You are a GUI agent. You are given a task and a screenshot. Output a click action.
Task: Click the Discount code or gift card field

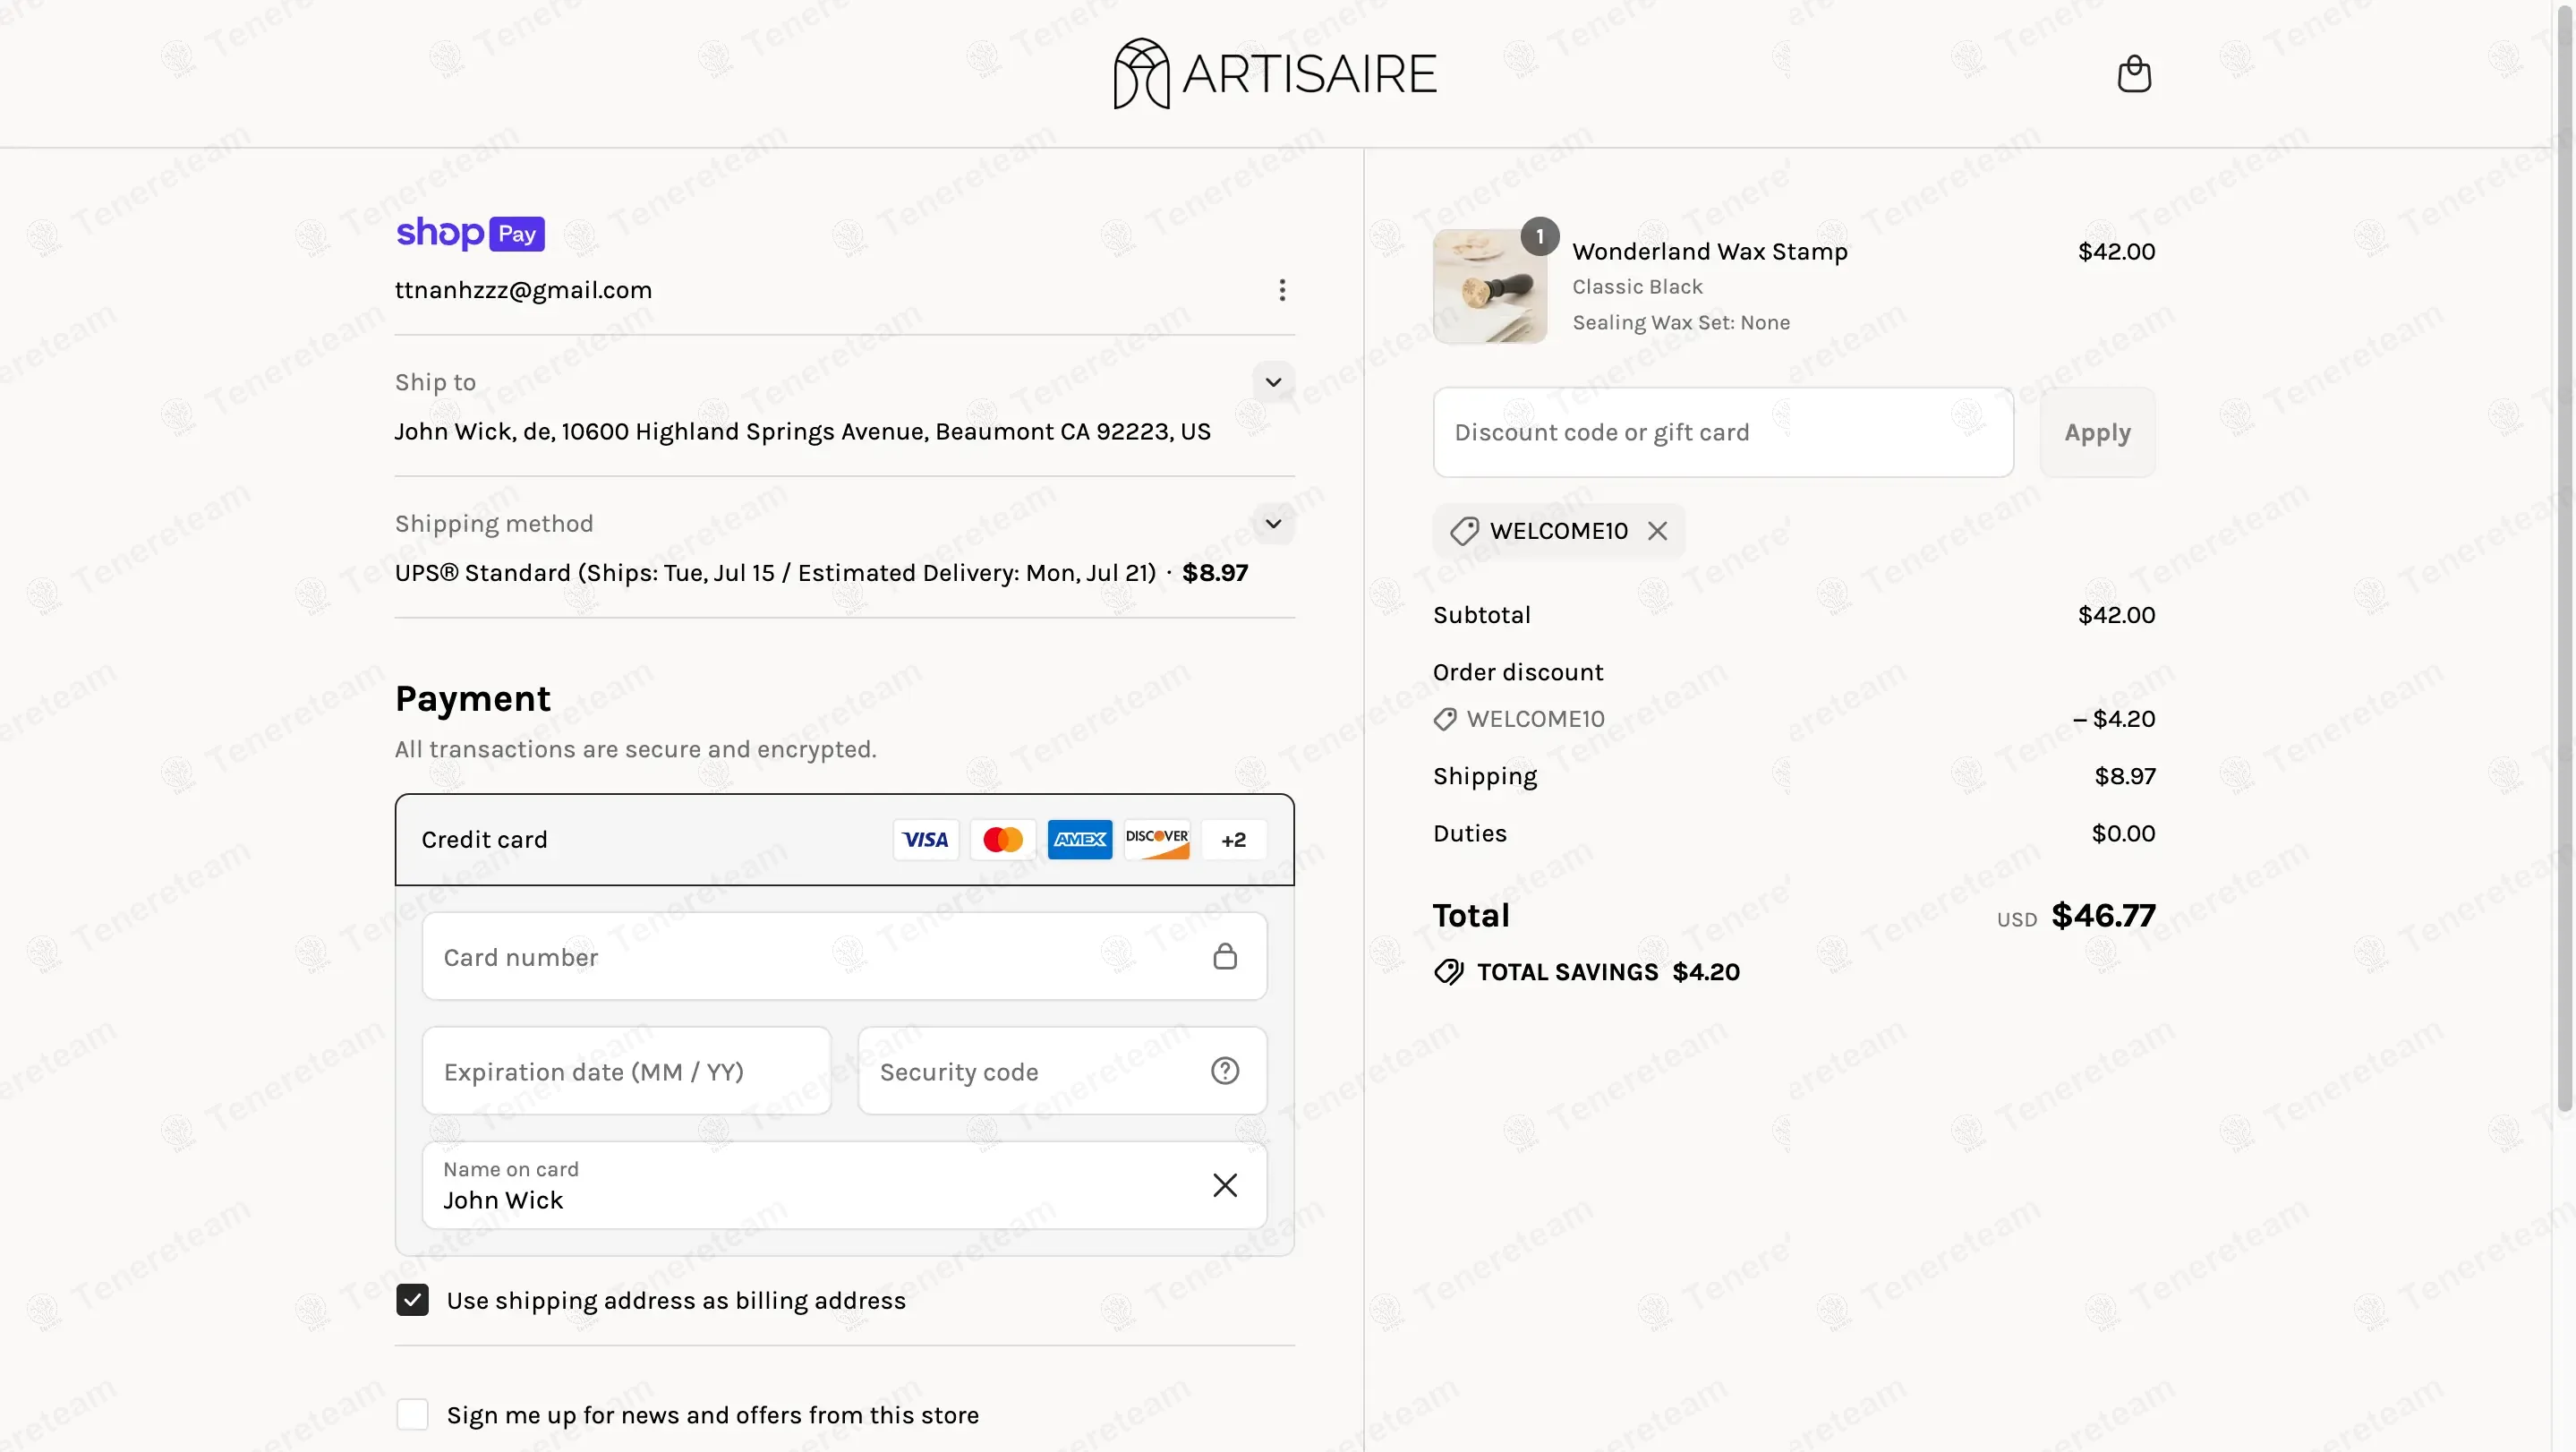click(1723, 432)
